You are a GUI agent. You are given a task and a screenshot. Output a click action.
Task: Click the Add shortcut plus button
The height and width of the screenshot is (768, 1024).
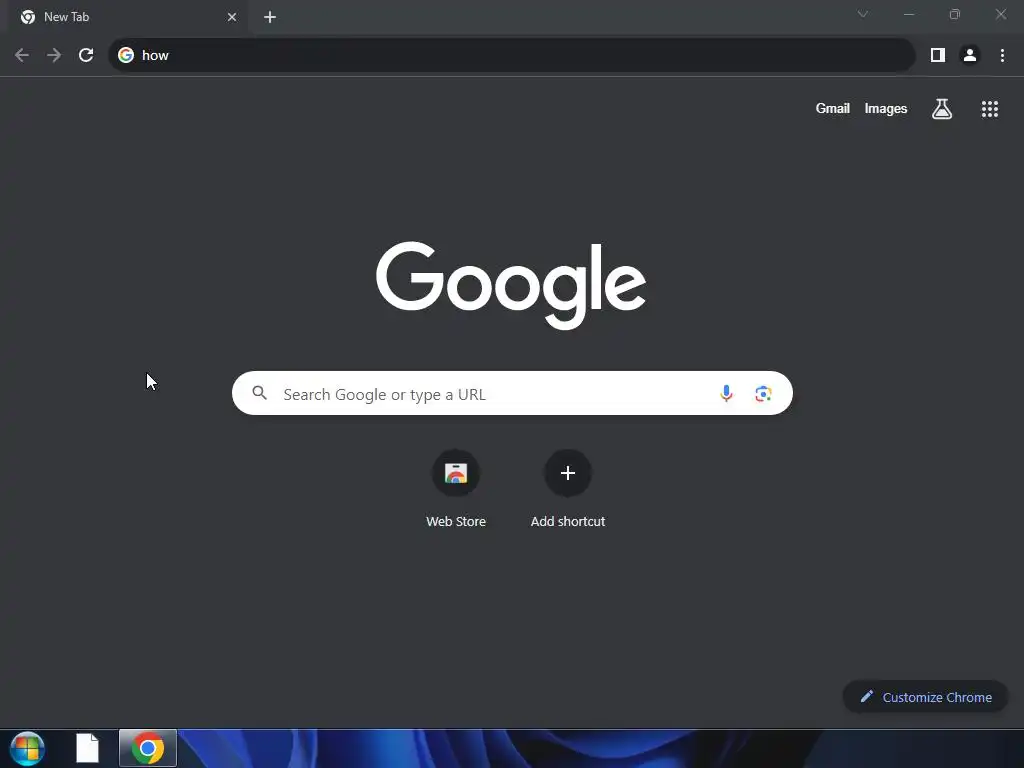pyautogui.click(x=568, y=473)
